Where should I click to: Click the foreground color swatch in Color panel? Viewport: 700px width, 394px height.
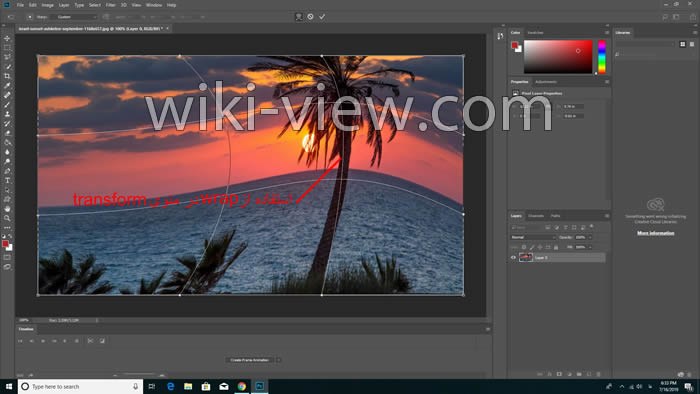514,45
